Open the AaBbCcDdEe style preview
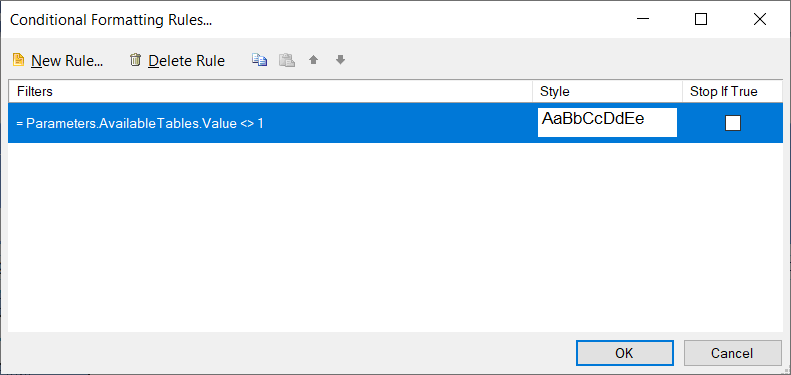The image size is (791, 375). [607, 123]
